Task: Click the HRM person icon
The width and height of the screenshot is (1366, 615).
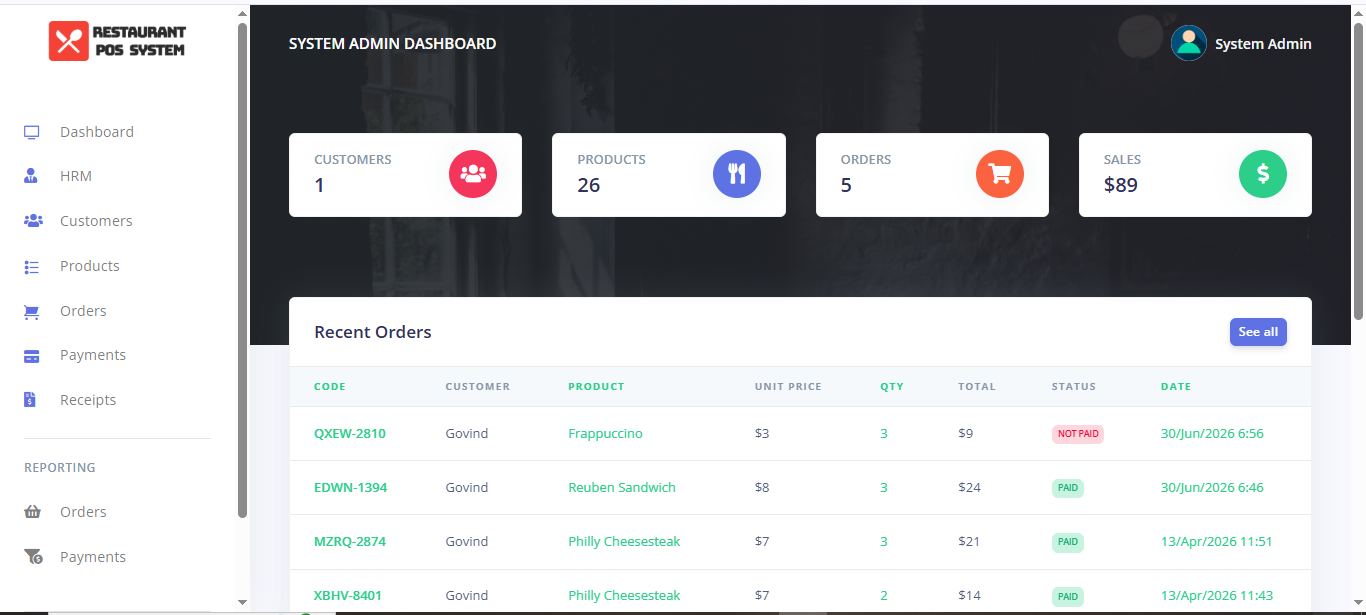Action: pyautogui.click(x=31, y=176)
